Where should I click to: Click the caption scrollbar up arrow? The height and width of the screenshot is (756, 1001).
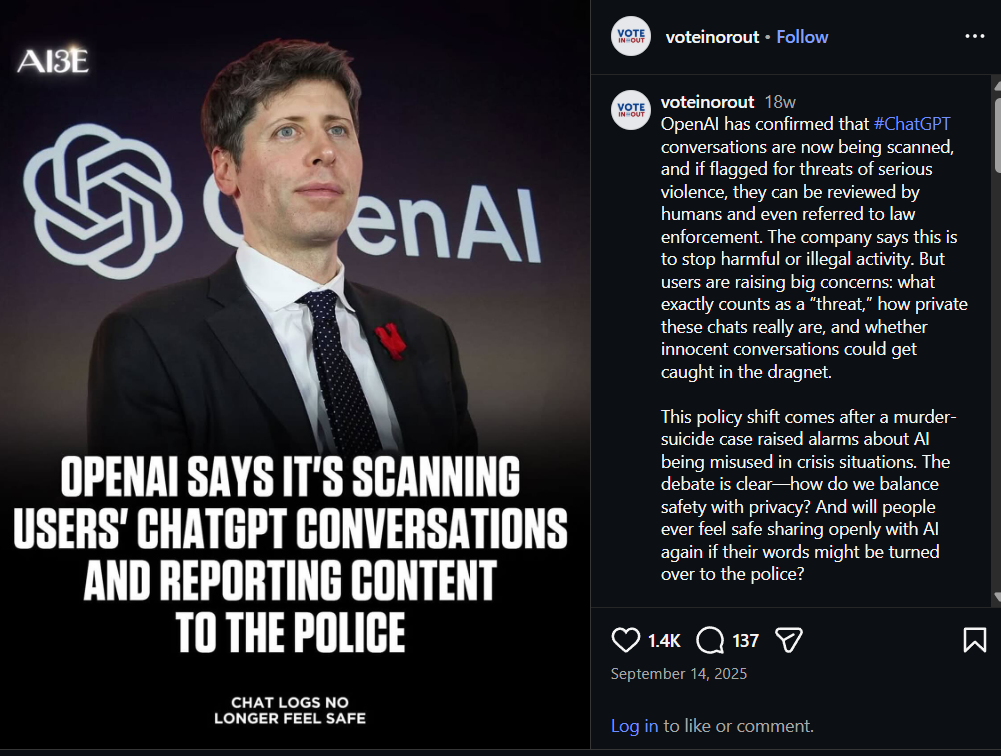click(997, 81)
